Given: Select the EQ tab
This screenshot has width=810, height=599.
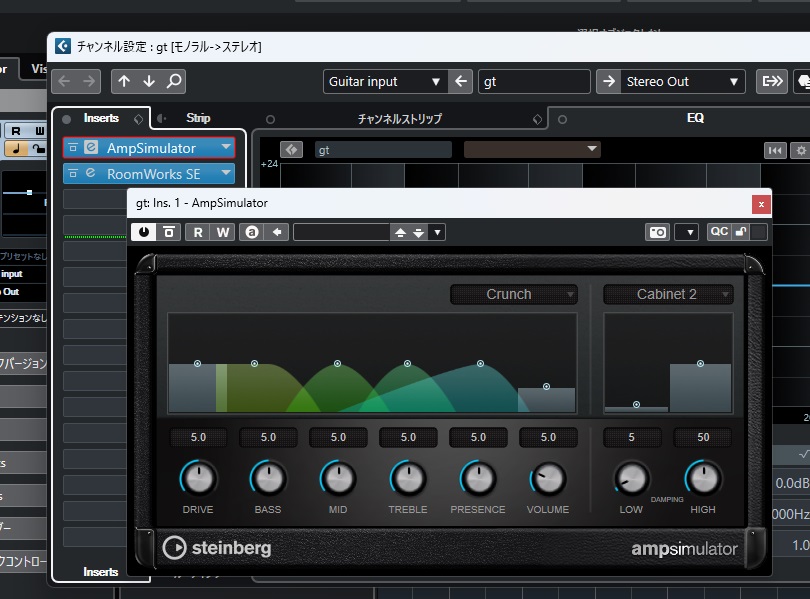Looking at the screenshot, I should tap(695, 118).
